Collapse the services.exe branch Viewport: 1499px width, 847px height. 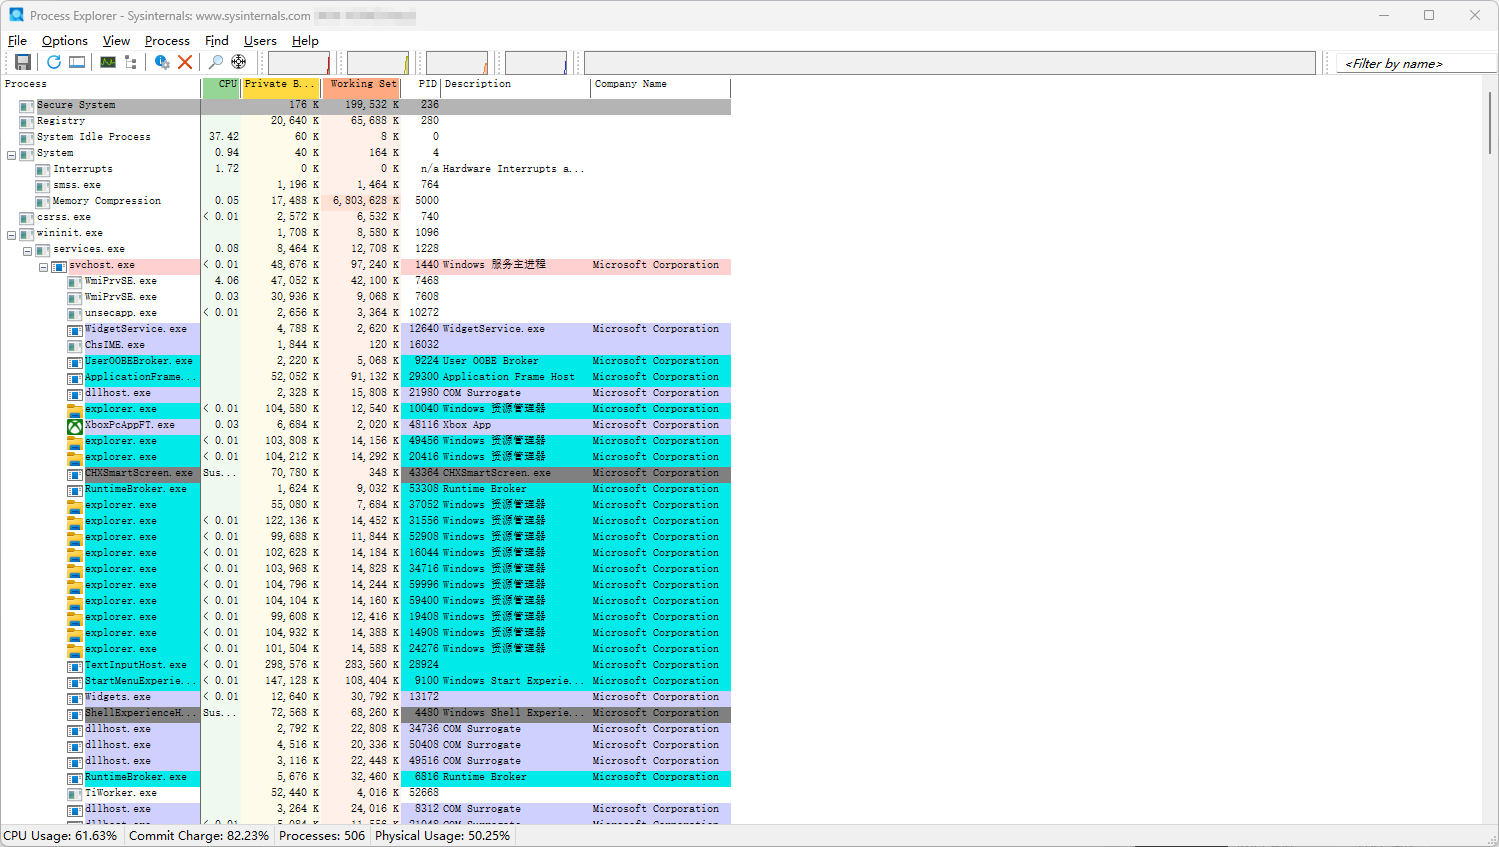(27, 248)
